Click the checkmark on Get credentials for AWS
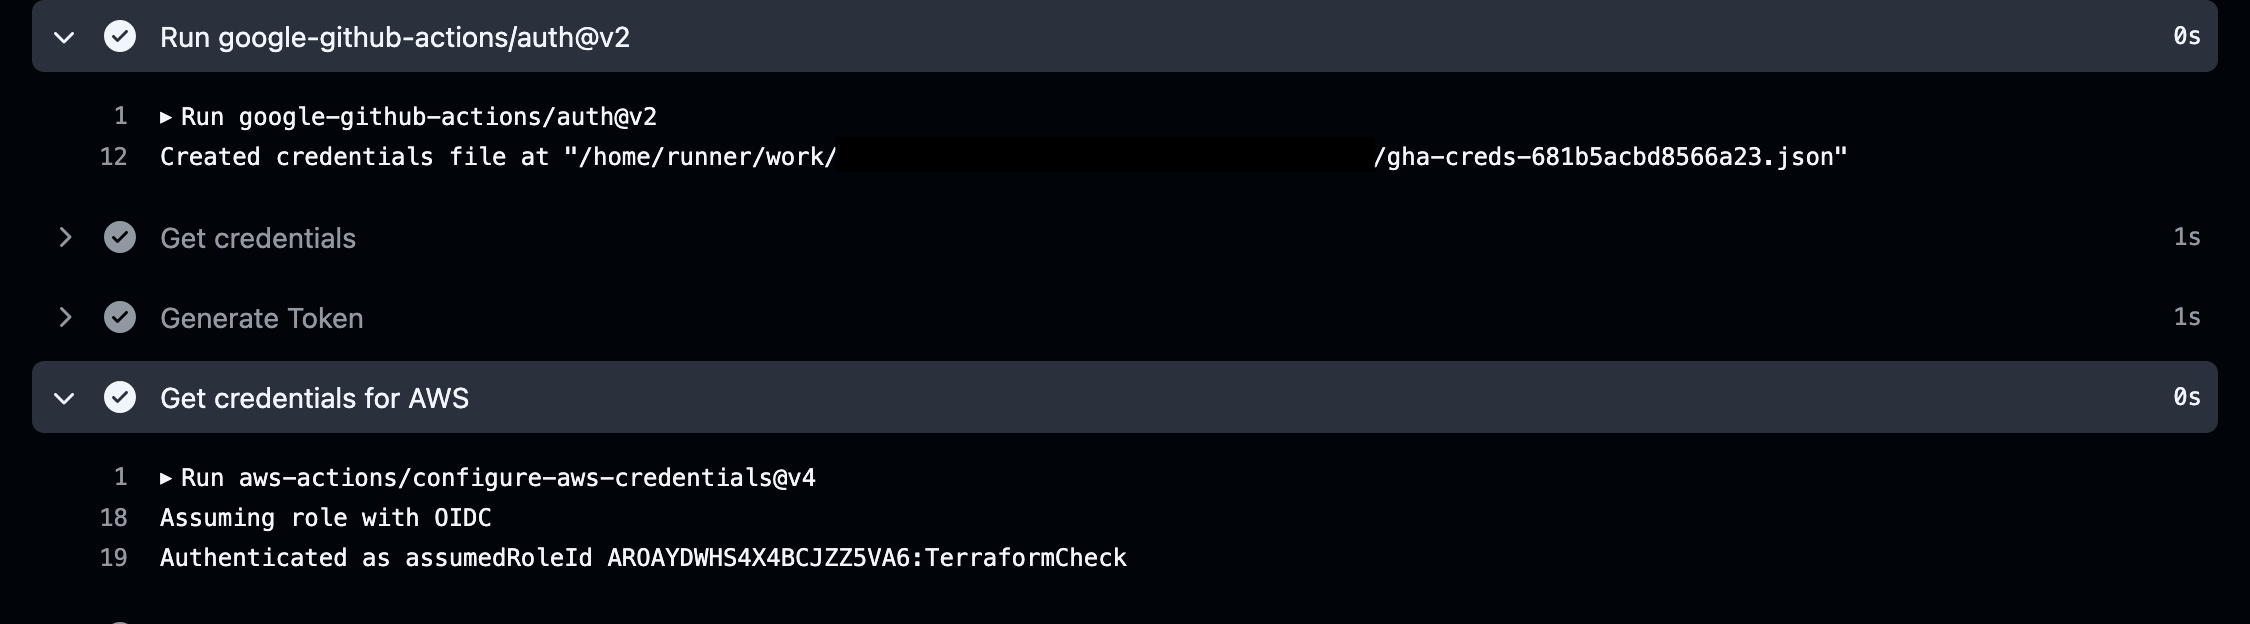The height and width of the screenshot is (624, 2250). tap(120, 397)
